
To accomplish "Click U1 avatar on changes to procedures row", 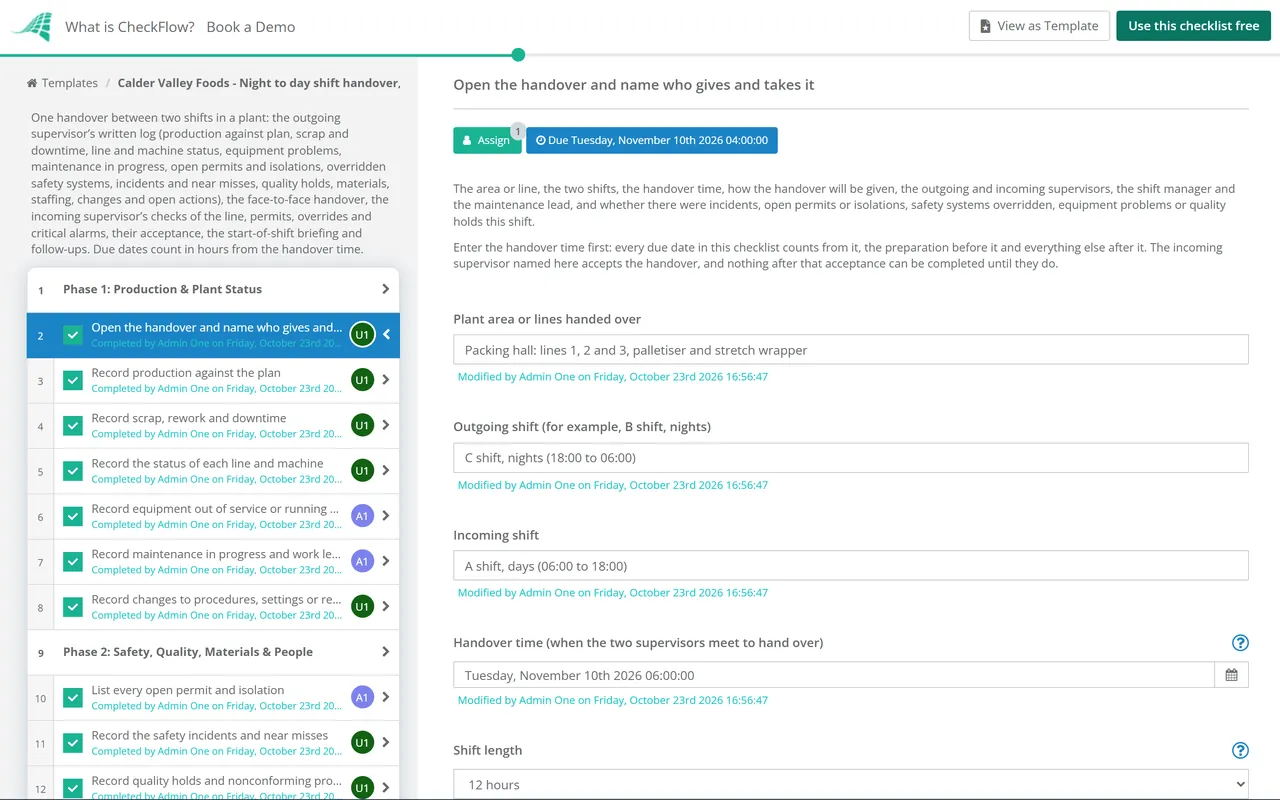I will [x=362, y=606].
